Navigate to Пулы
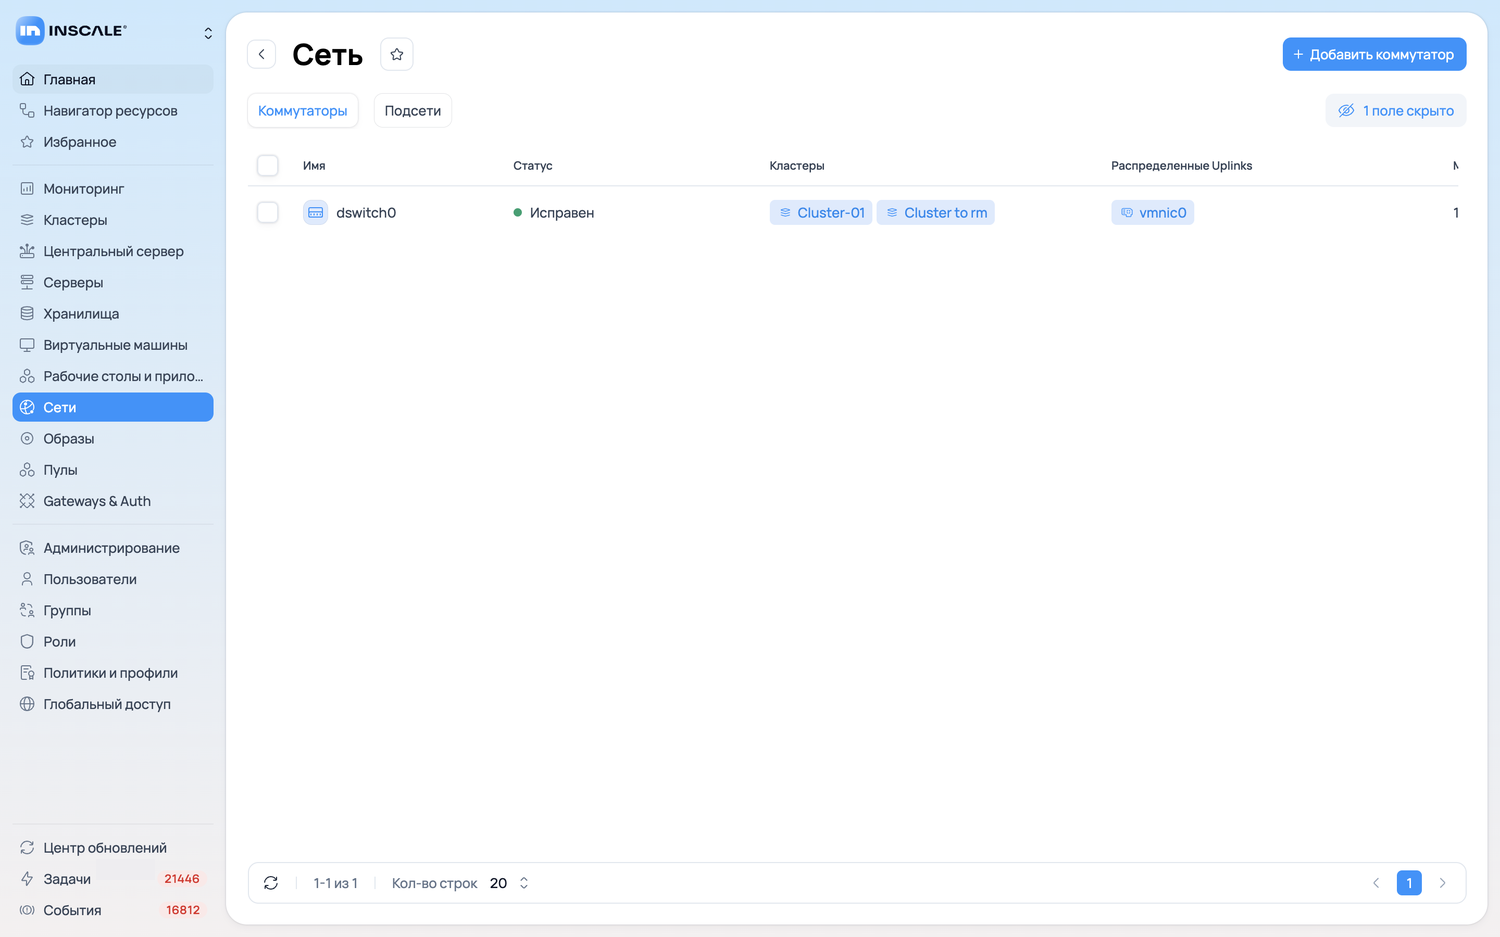1500x937 pixels. 113,470
